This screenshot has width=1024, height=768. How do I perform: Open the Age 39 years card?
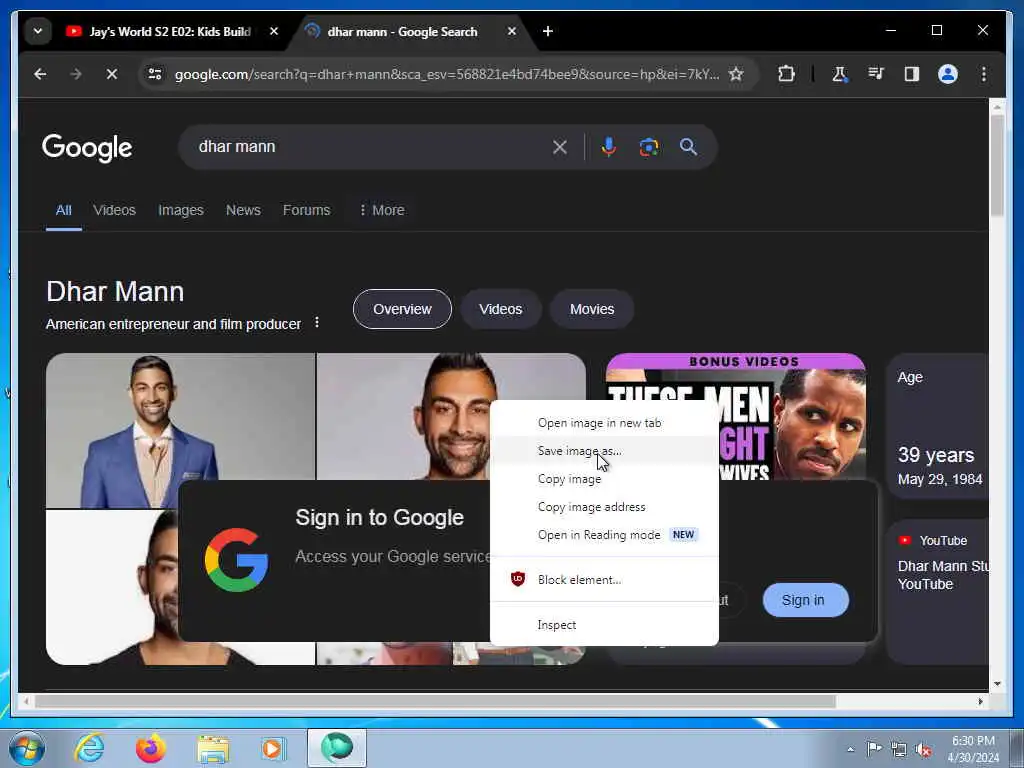(x=937, y=426)
